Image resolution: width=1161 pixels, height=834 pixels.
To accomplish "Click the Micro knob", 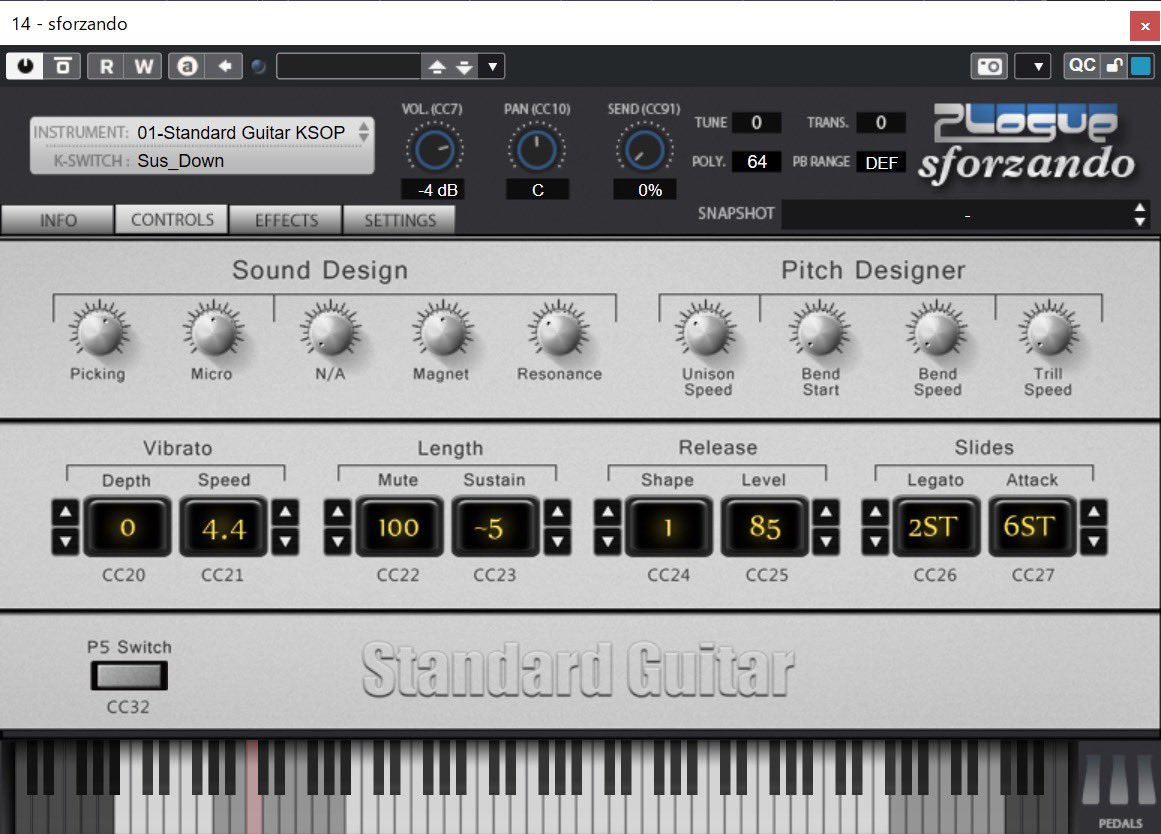I will coord(213,332).
